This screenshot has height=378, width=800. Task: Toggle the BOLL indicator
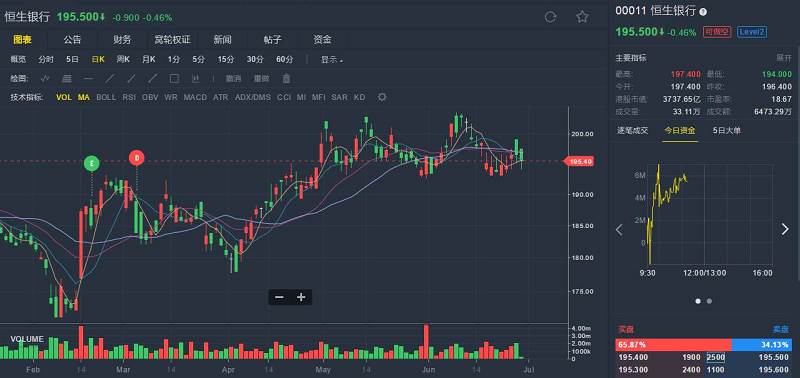click(106, 97)
